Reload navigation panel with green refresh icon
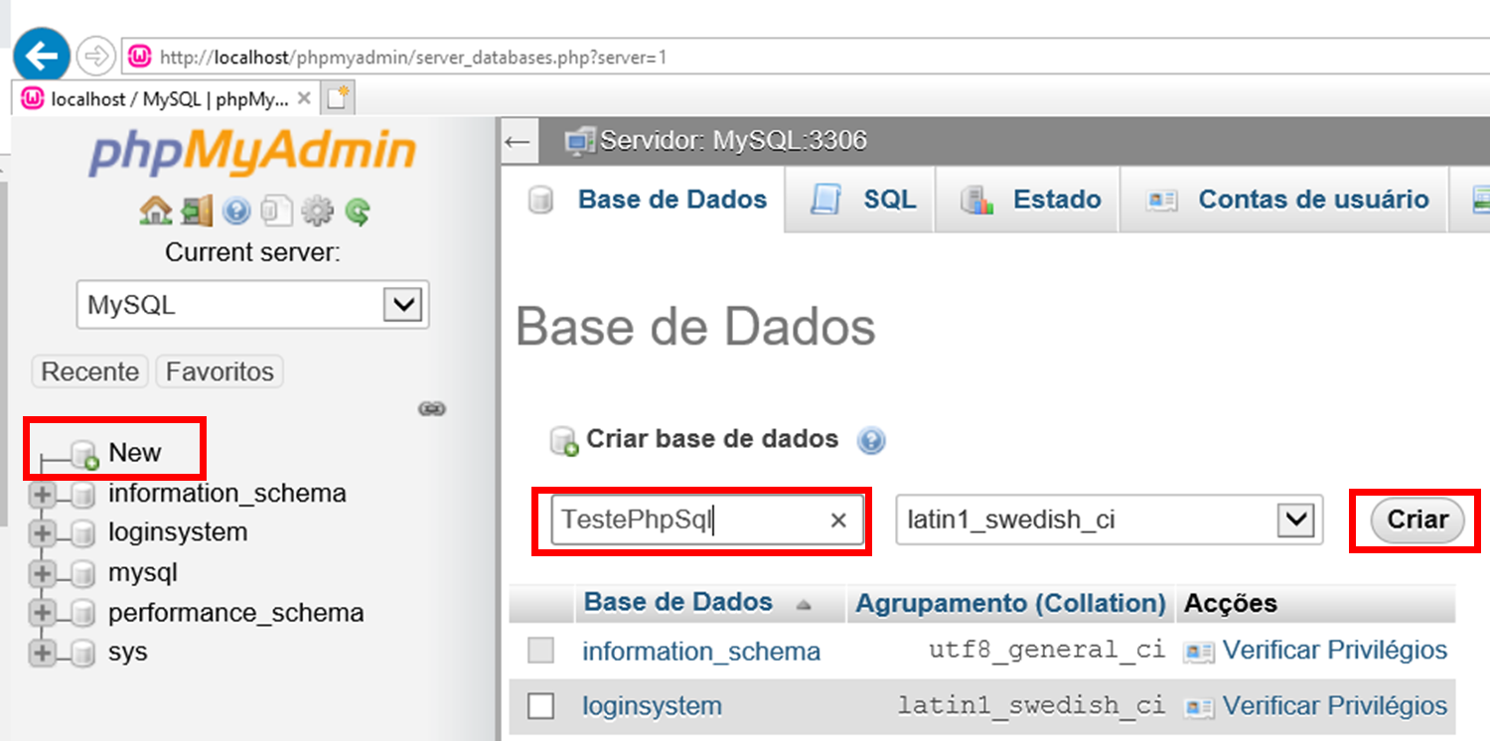This screenshot has height=741, width=1490. click(x=357, y=211)
